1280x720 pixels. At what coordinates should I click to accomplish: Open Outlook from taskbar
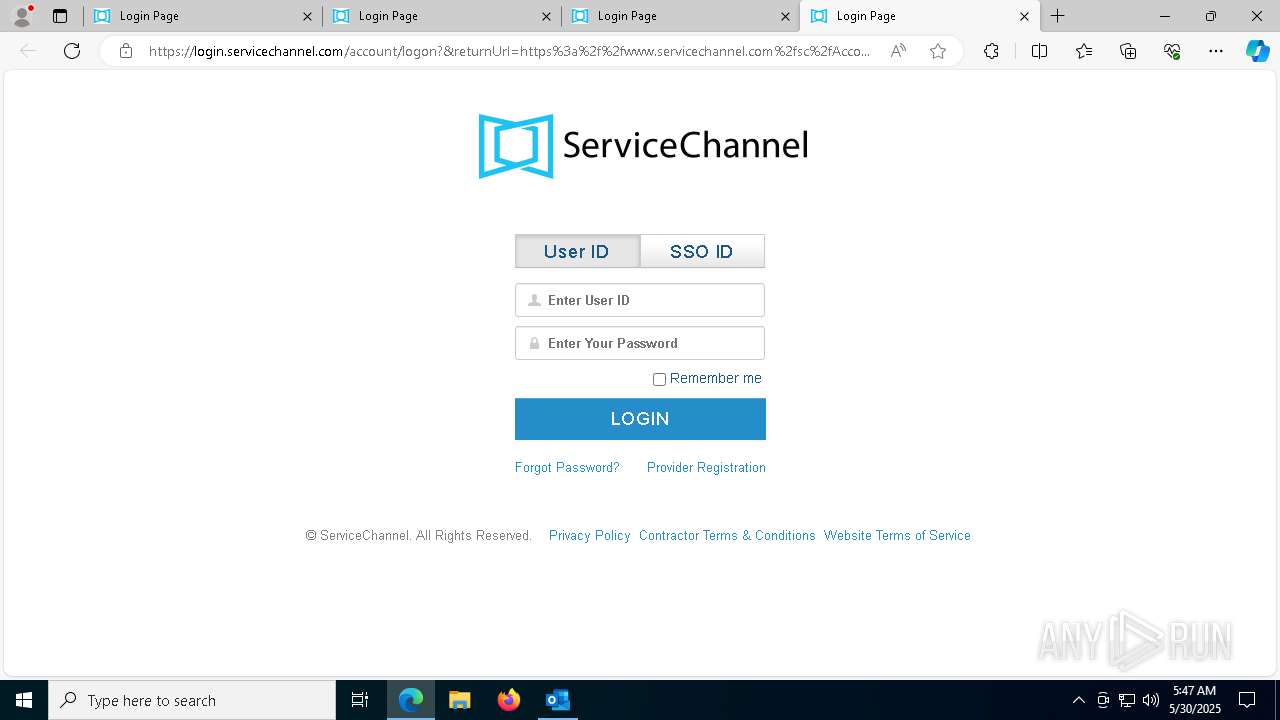tap(558, 700)
